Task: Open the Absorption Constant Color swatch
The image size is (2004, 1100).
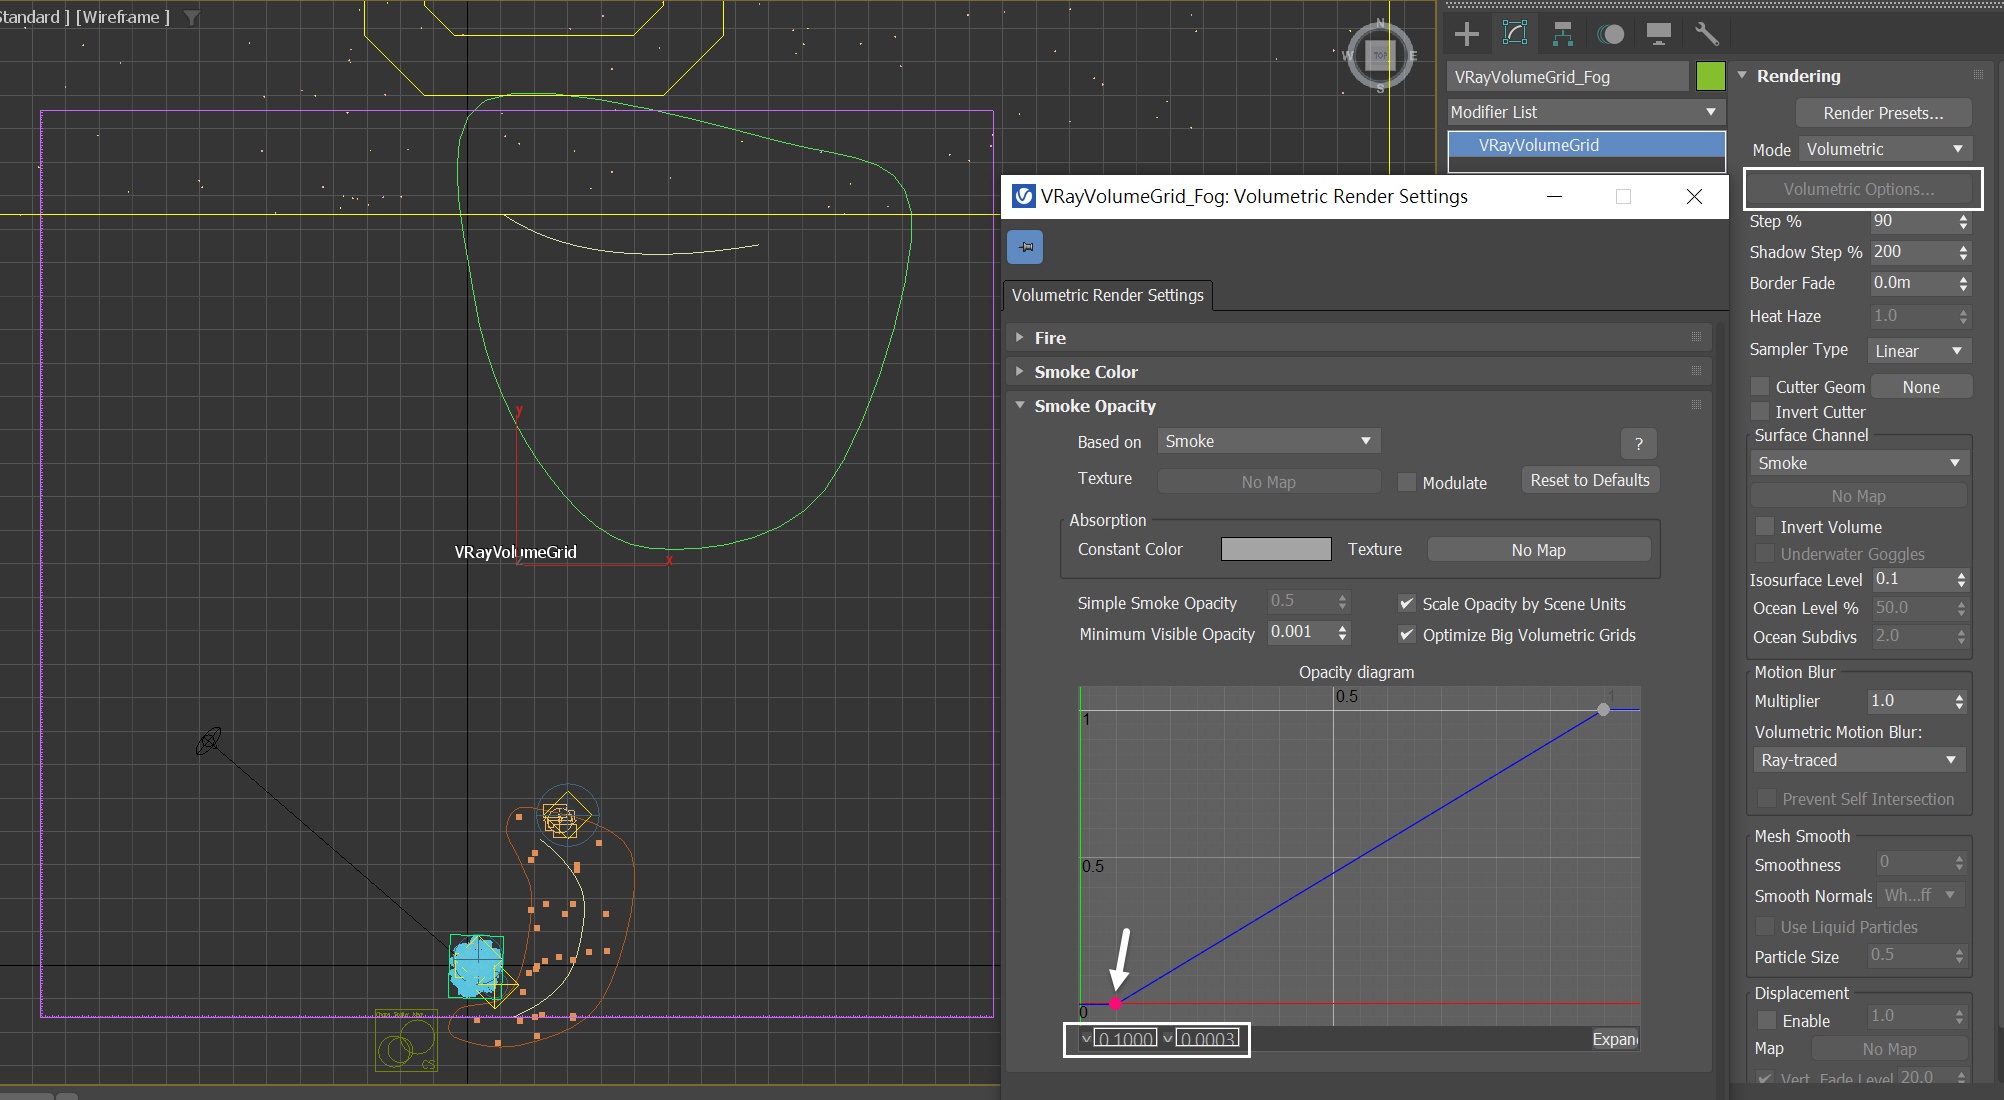Action: [1276, 549]
